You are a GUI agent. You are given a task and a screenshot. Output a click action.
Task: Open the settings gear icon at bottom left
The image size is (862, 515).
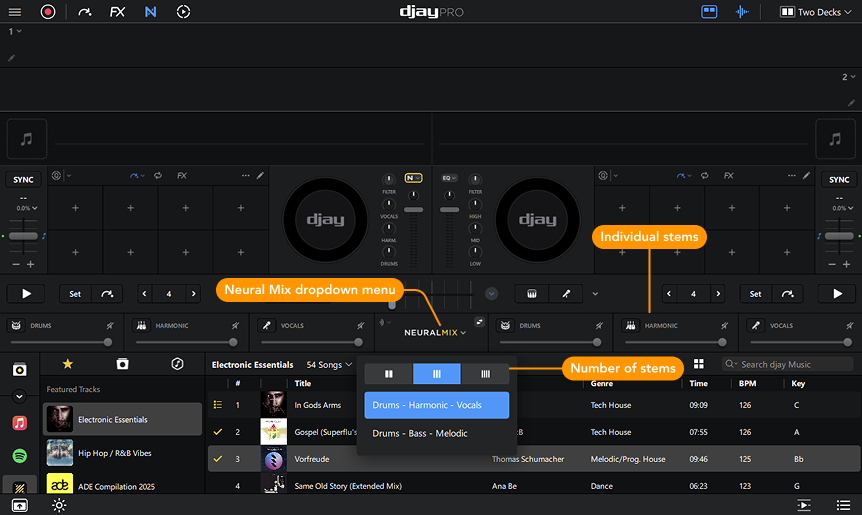point(59,505)
